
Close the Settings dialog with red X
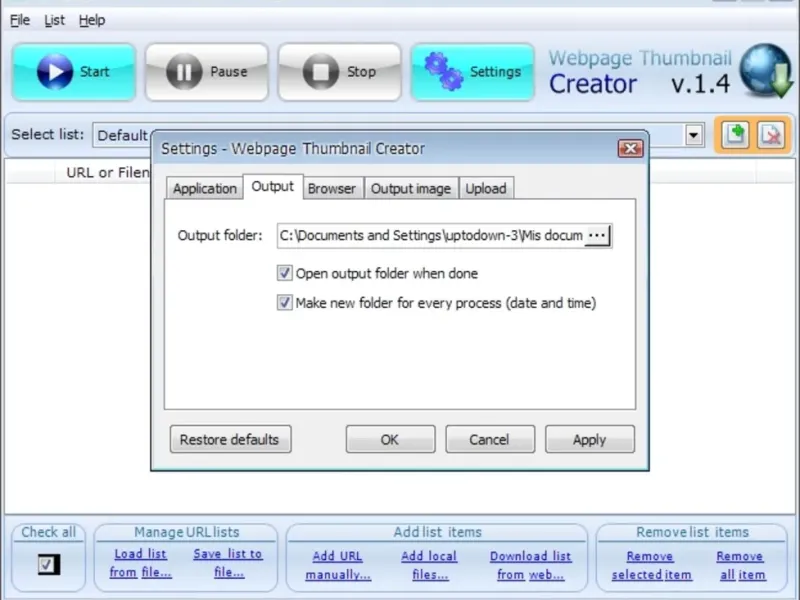(630, 148)
